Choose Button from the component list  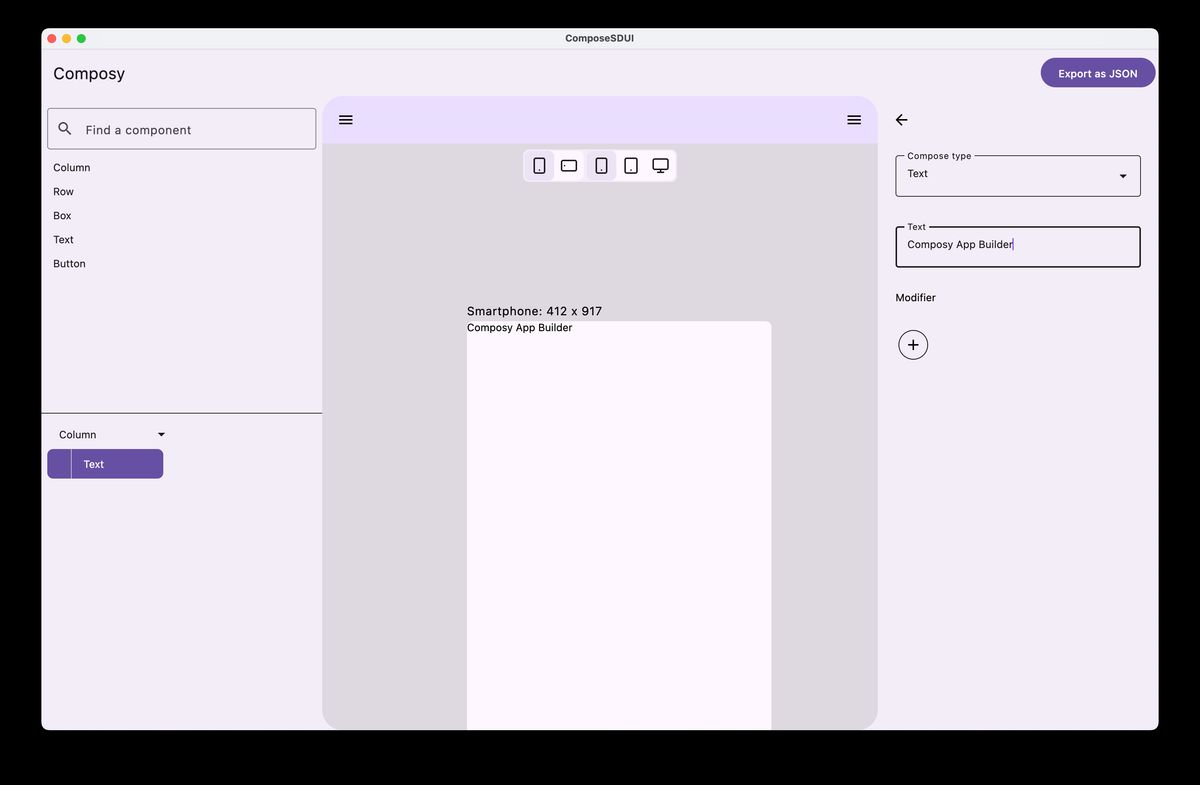point(69,264)
